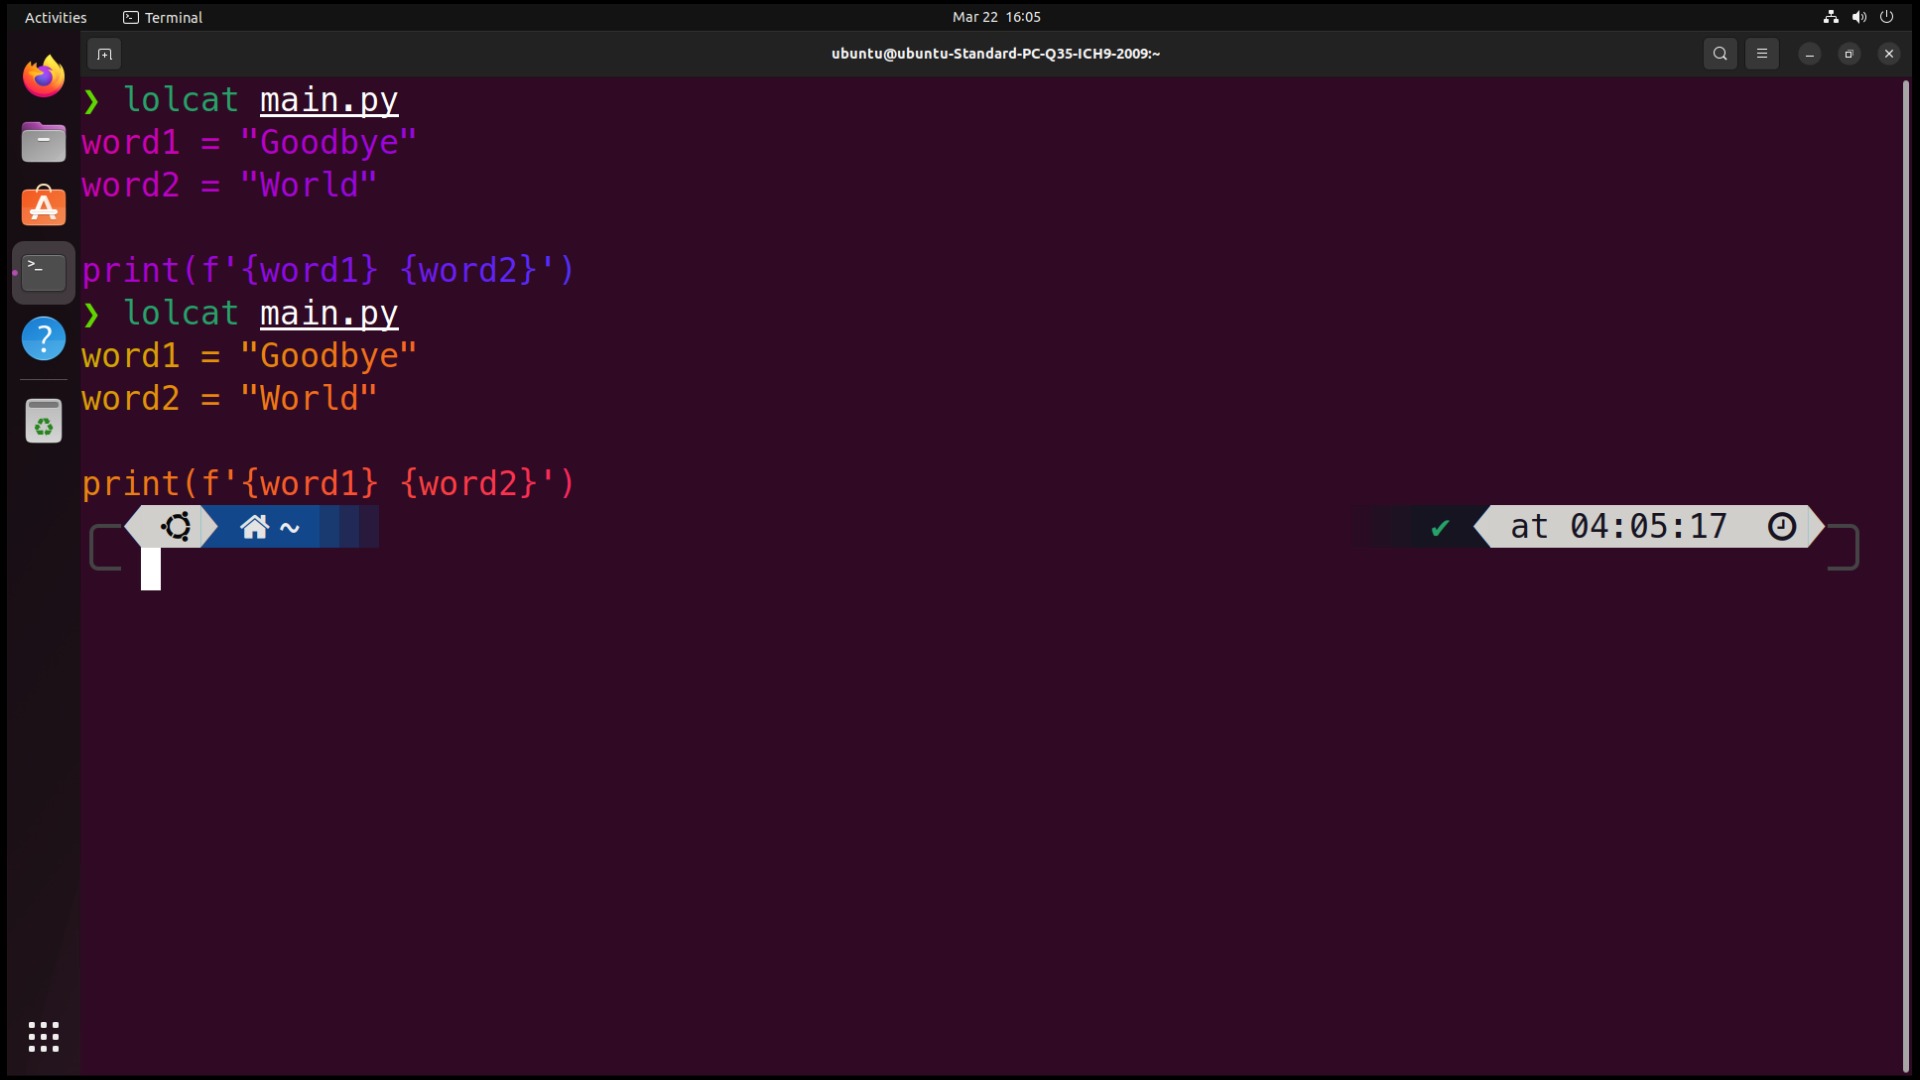Click first underlined 'main.py' filename

point(329,100)
